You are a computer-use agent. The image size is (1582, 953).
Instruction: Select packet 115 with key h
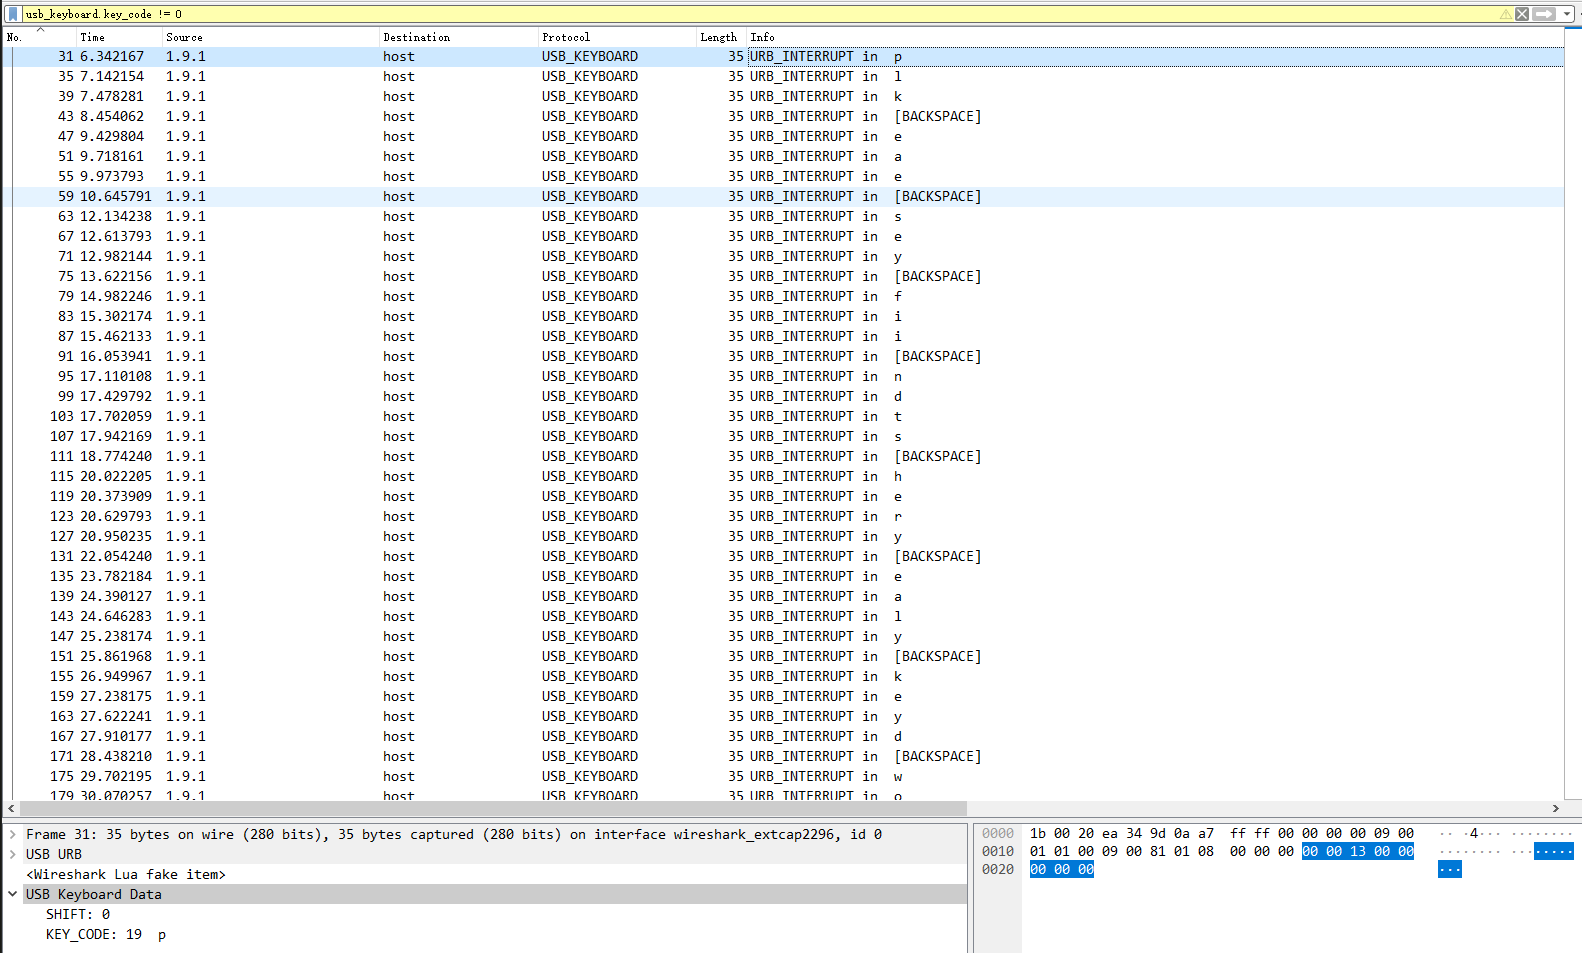coord(784,476)
